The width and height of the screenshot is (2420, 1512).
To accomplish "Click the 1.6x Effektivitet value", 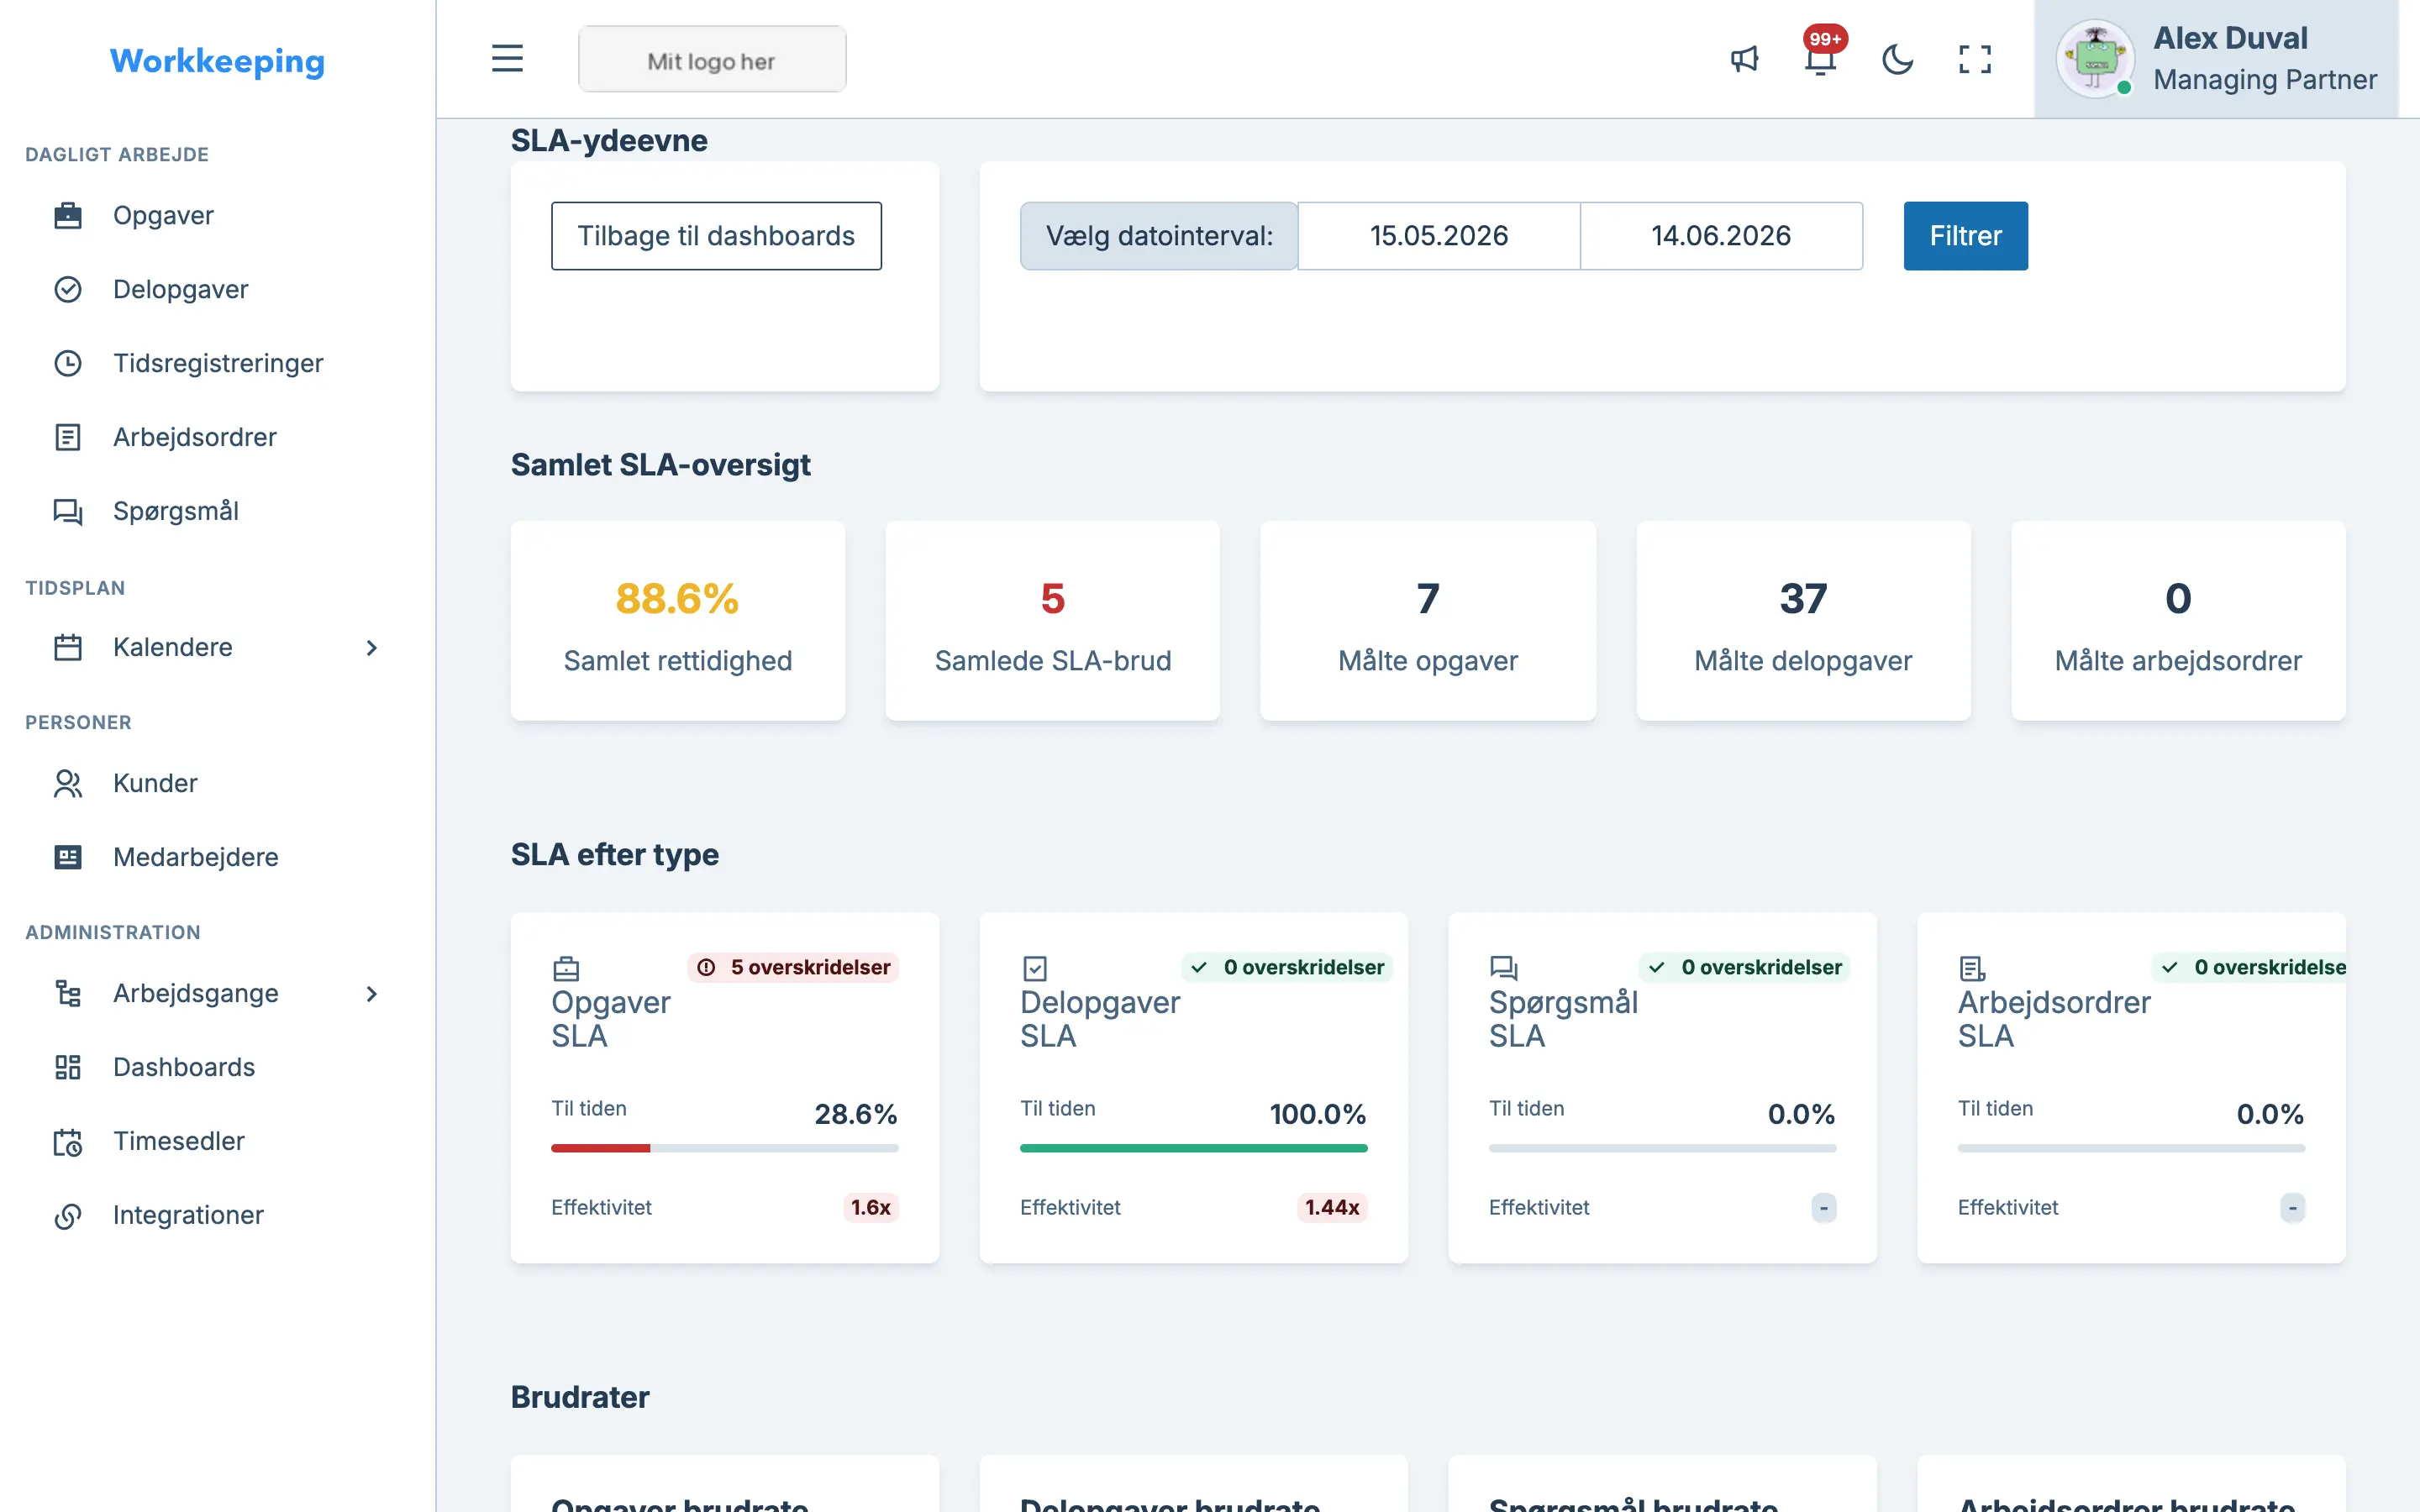I will (871, 1208).
